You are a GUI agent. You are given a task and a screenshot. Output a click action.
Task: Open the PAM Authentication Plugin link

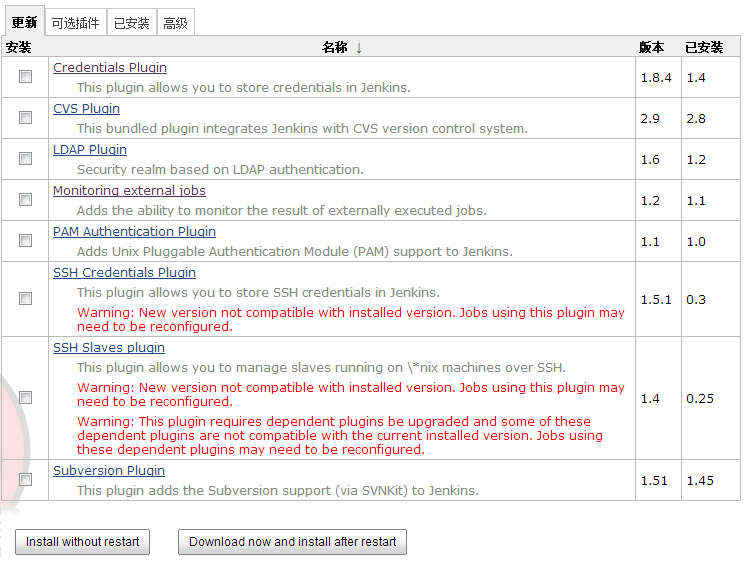pos(134,232)
